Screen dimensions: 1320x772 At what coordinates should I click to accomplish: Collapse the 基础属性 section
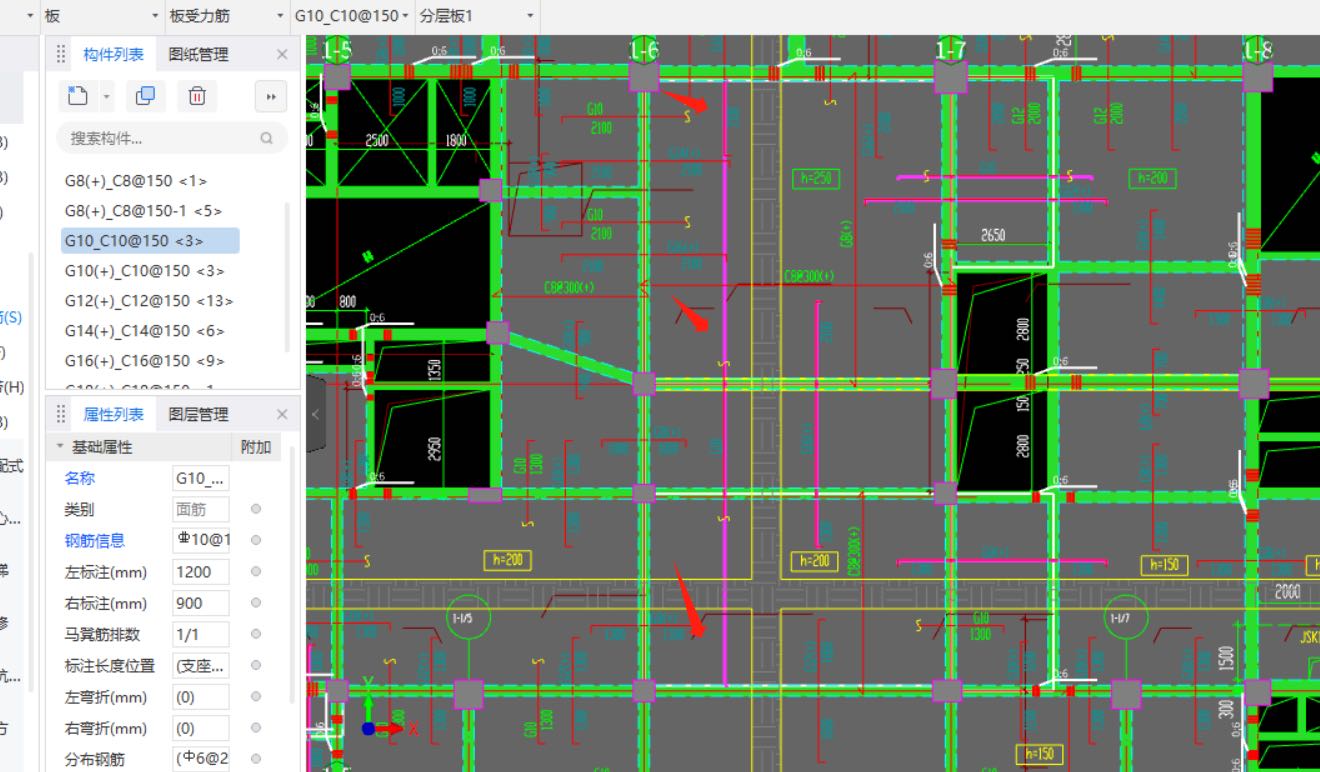60,447
